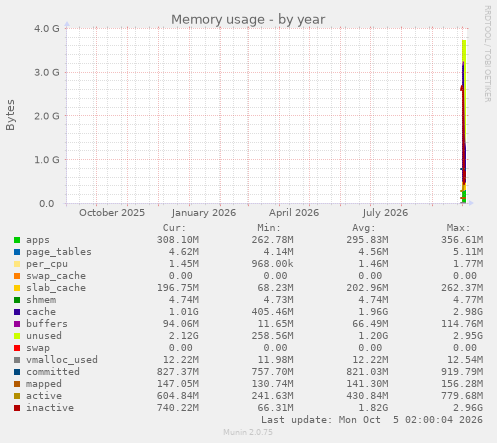This screenshot has width=497, height=443.
Task: Click the 'committed' legend label
Action: click(x=53, y=372)
